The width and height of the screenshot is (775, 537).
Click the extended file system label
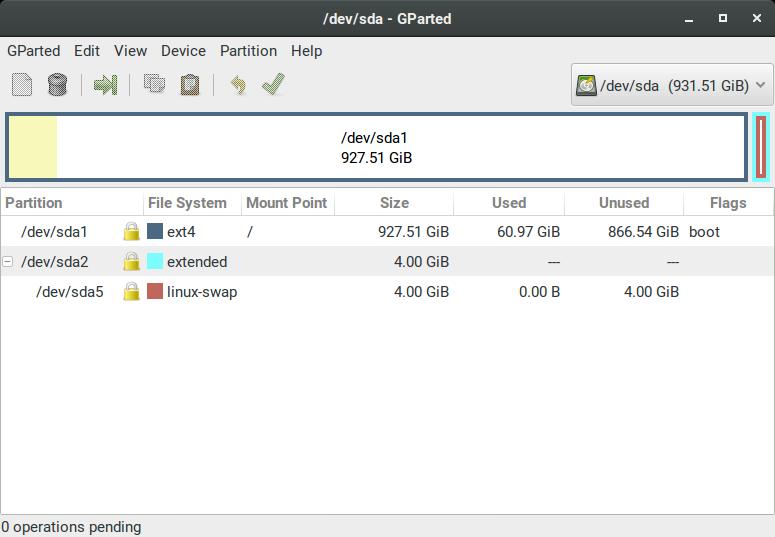tap(197, 262)
